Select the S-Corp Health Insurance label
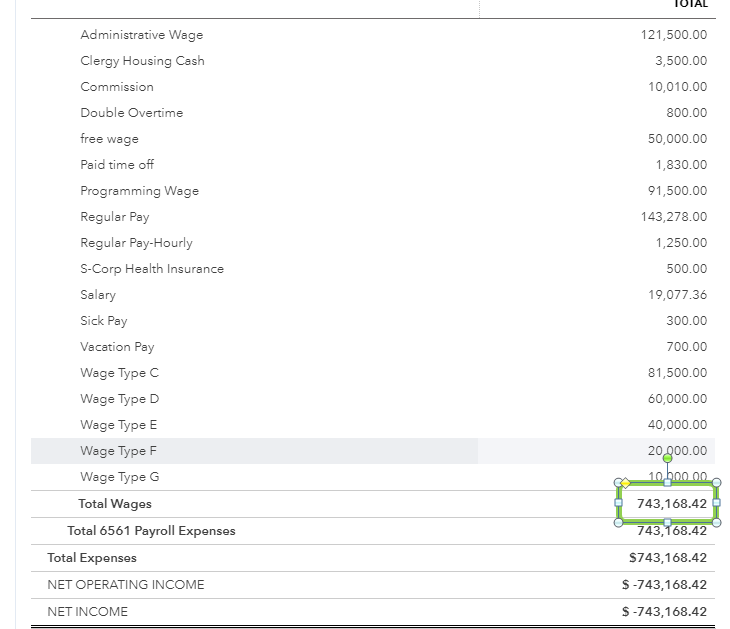 152,269
